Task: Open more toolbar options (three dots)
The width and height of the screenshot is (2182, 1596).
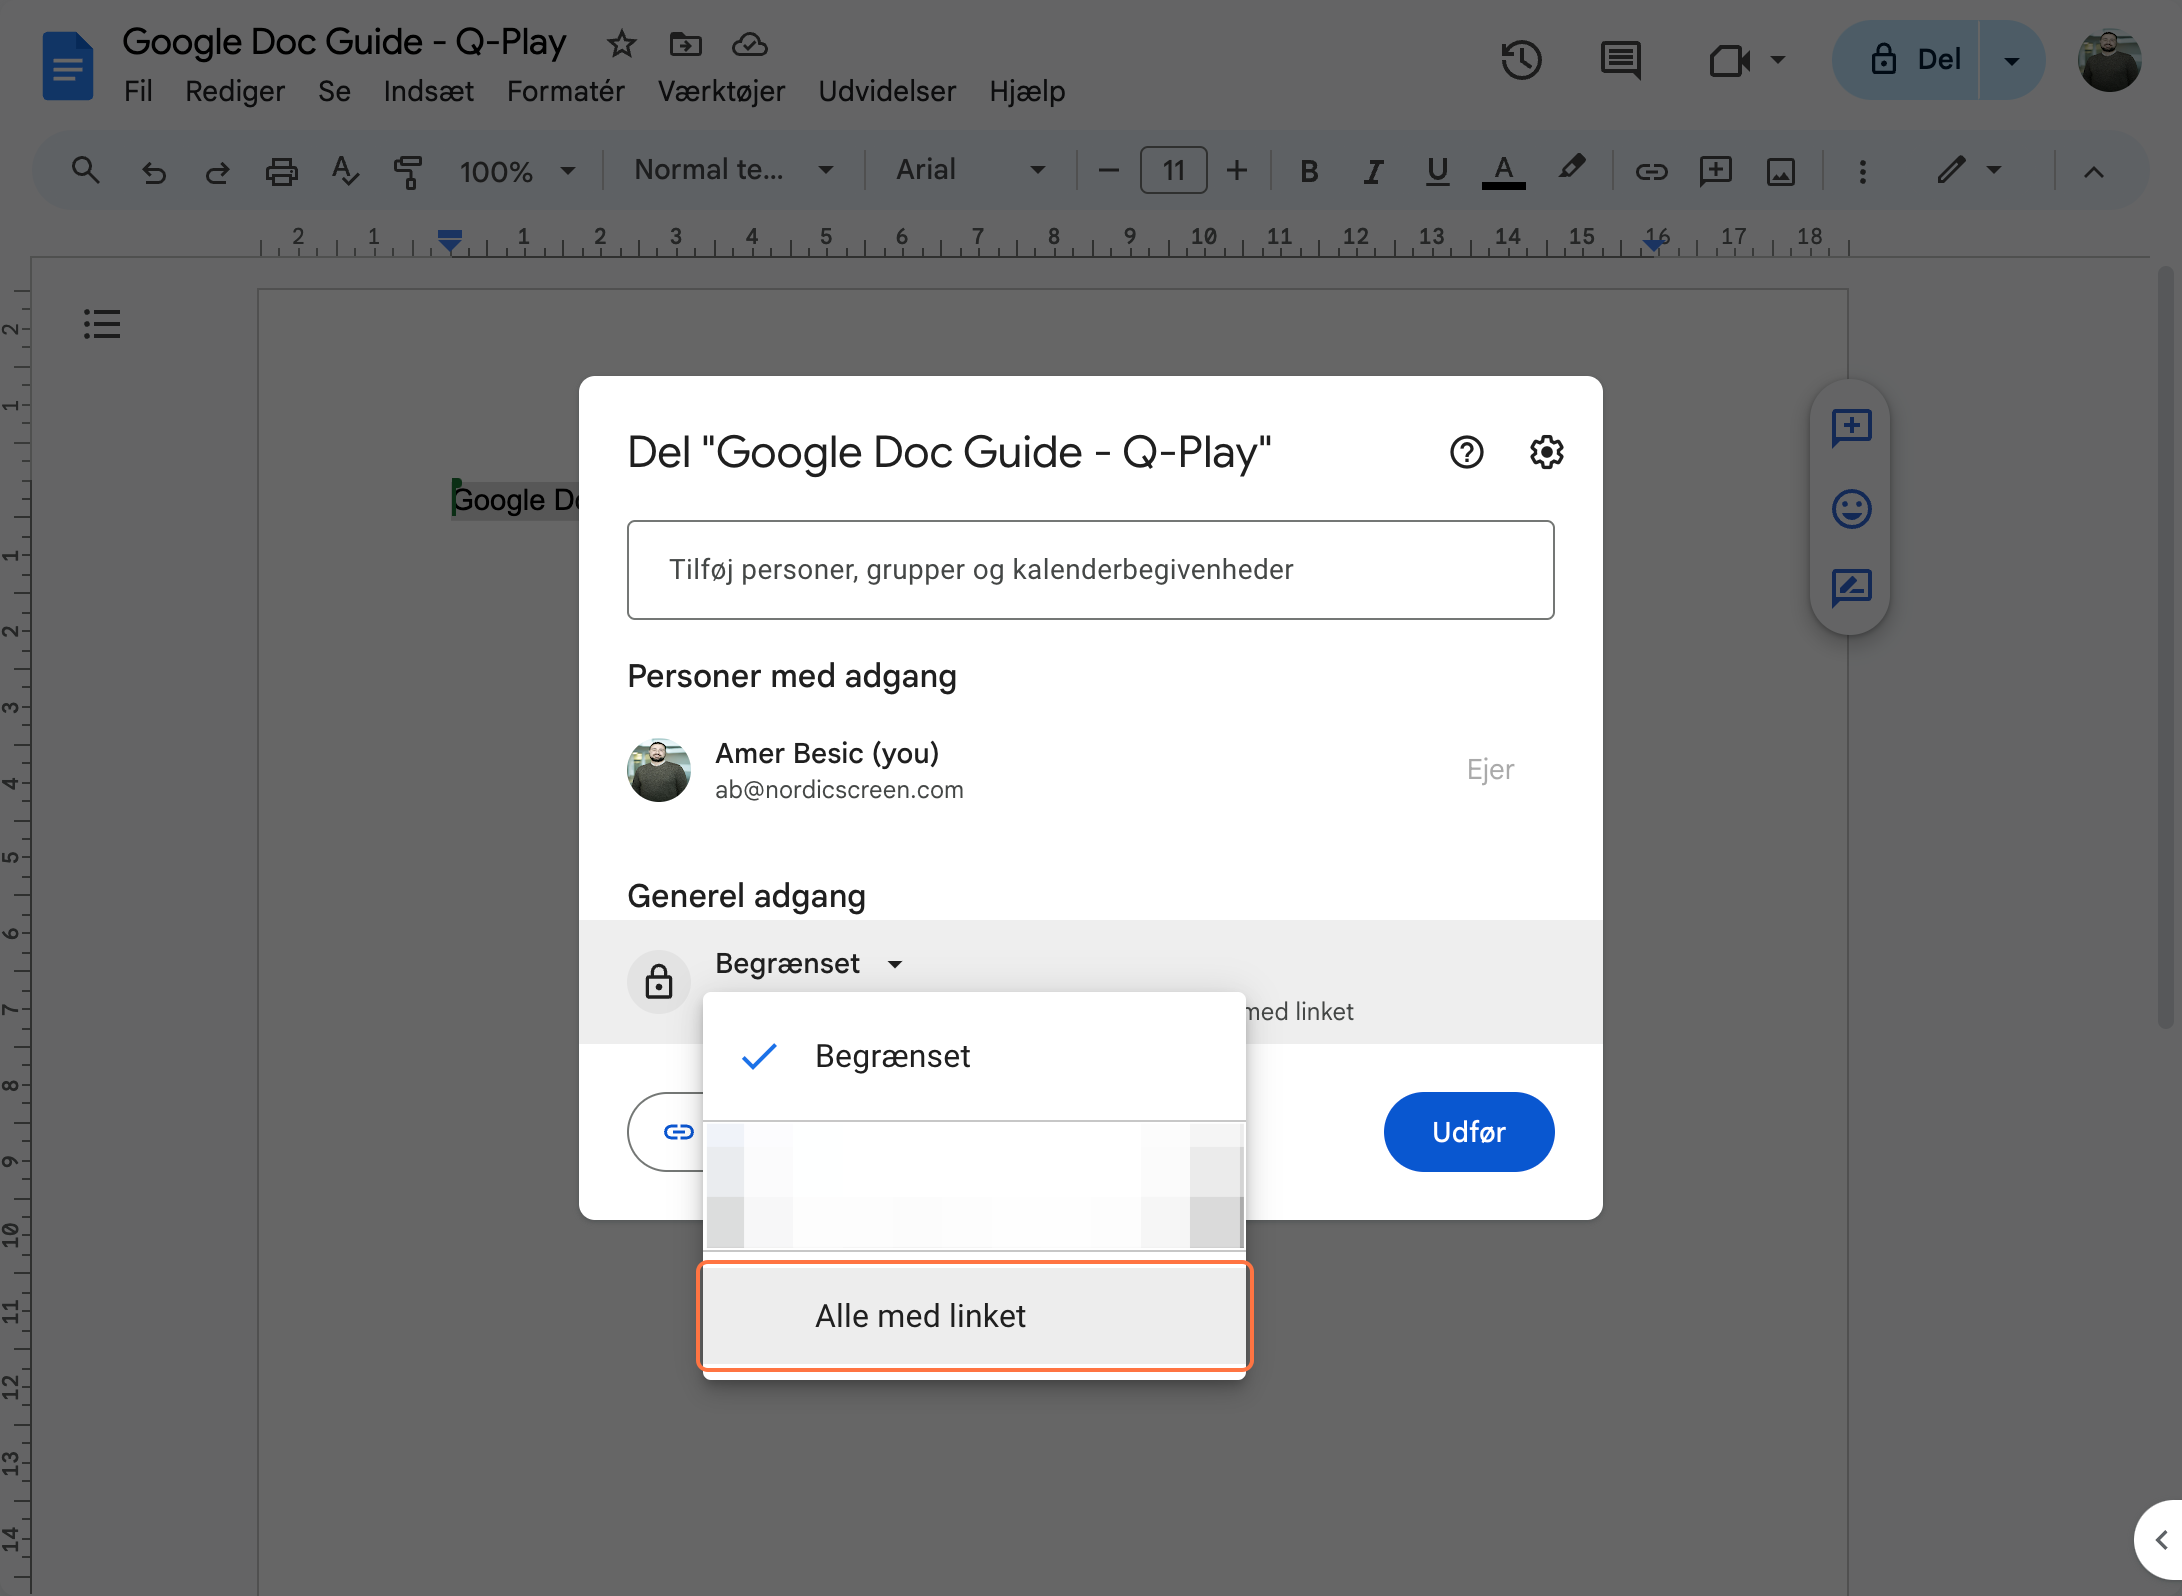Action: pos(1862,172)
